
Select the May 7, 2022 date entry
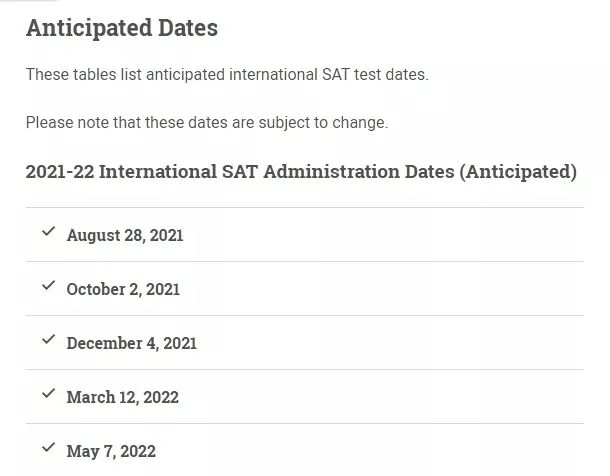(x=111, y=452)
